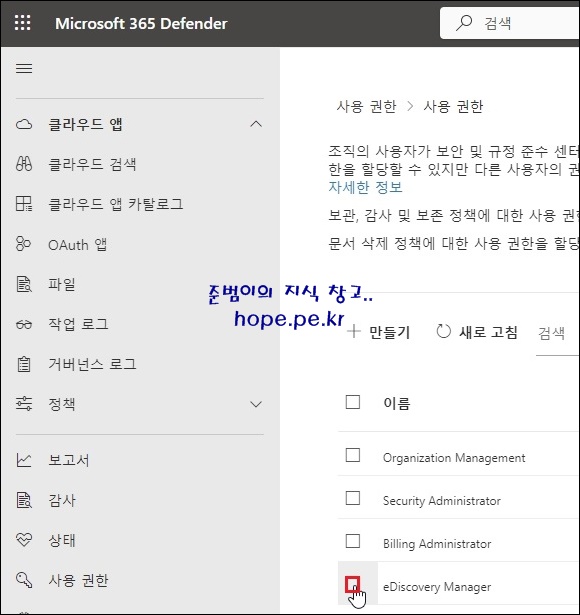This screenshot has height=615, width=580.
Task: Check the Billing Administrator row checkbox
Action: point(353,541)
